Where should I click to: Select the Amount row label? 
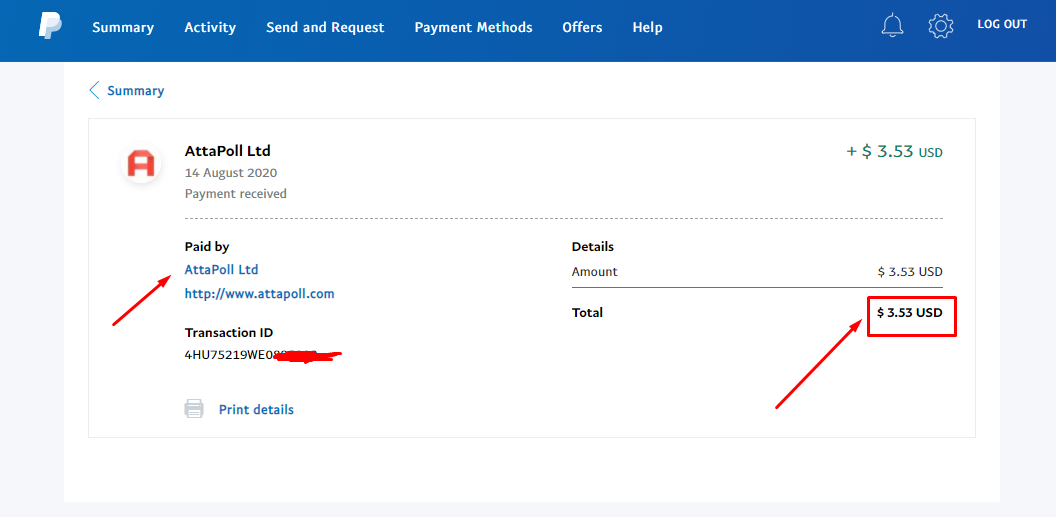(595, 272)
